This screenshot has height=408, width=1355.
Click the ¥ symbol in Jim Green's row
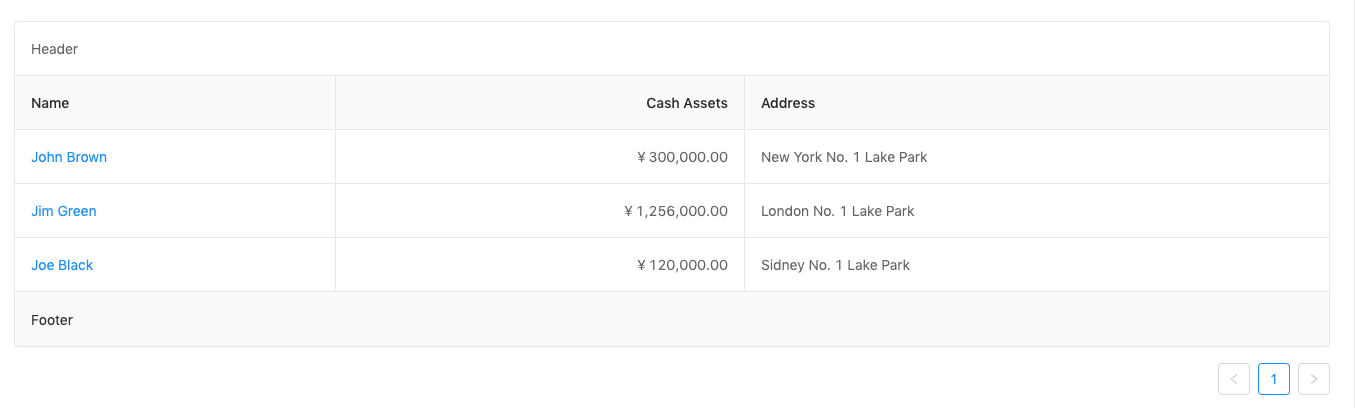[x=629, y=211]
